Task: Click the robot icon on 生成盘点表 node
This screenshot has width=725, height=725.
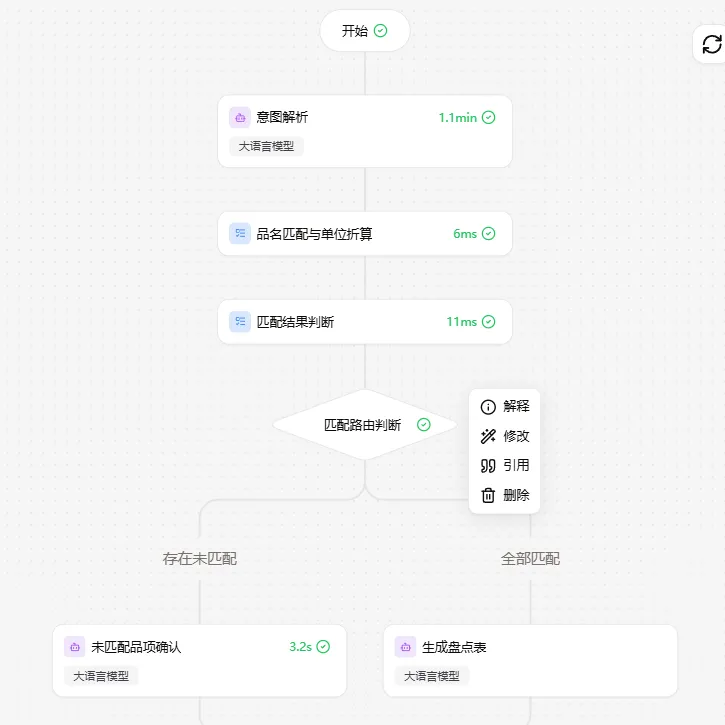Action: tap(406, 647)
